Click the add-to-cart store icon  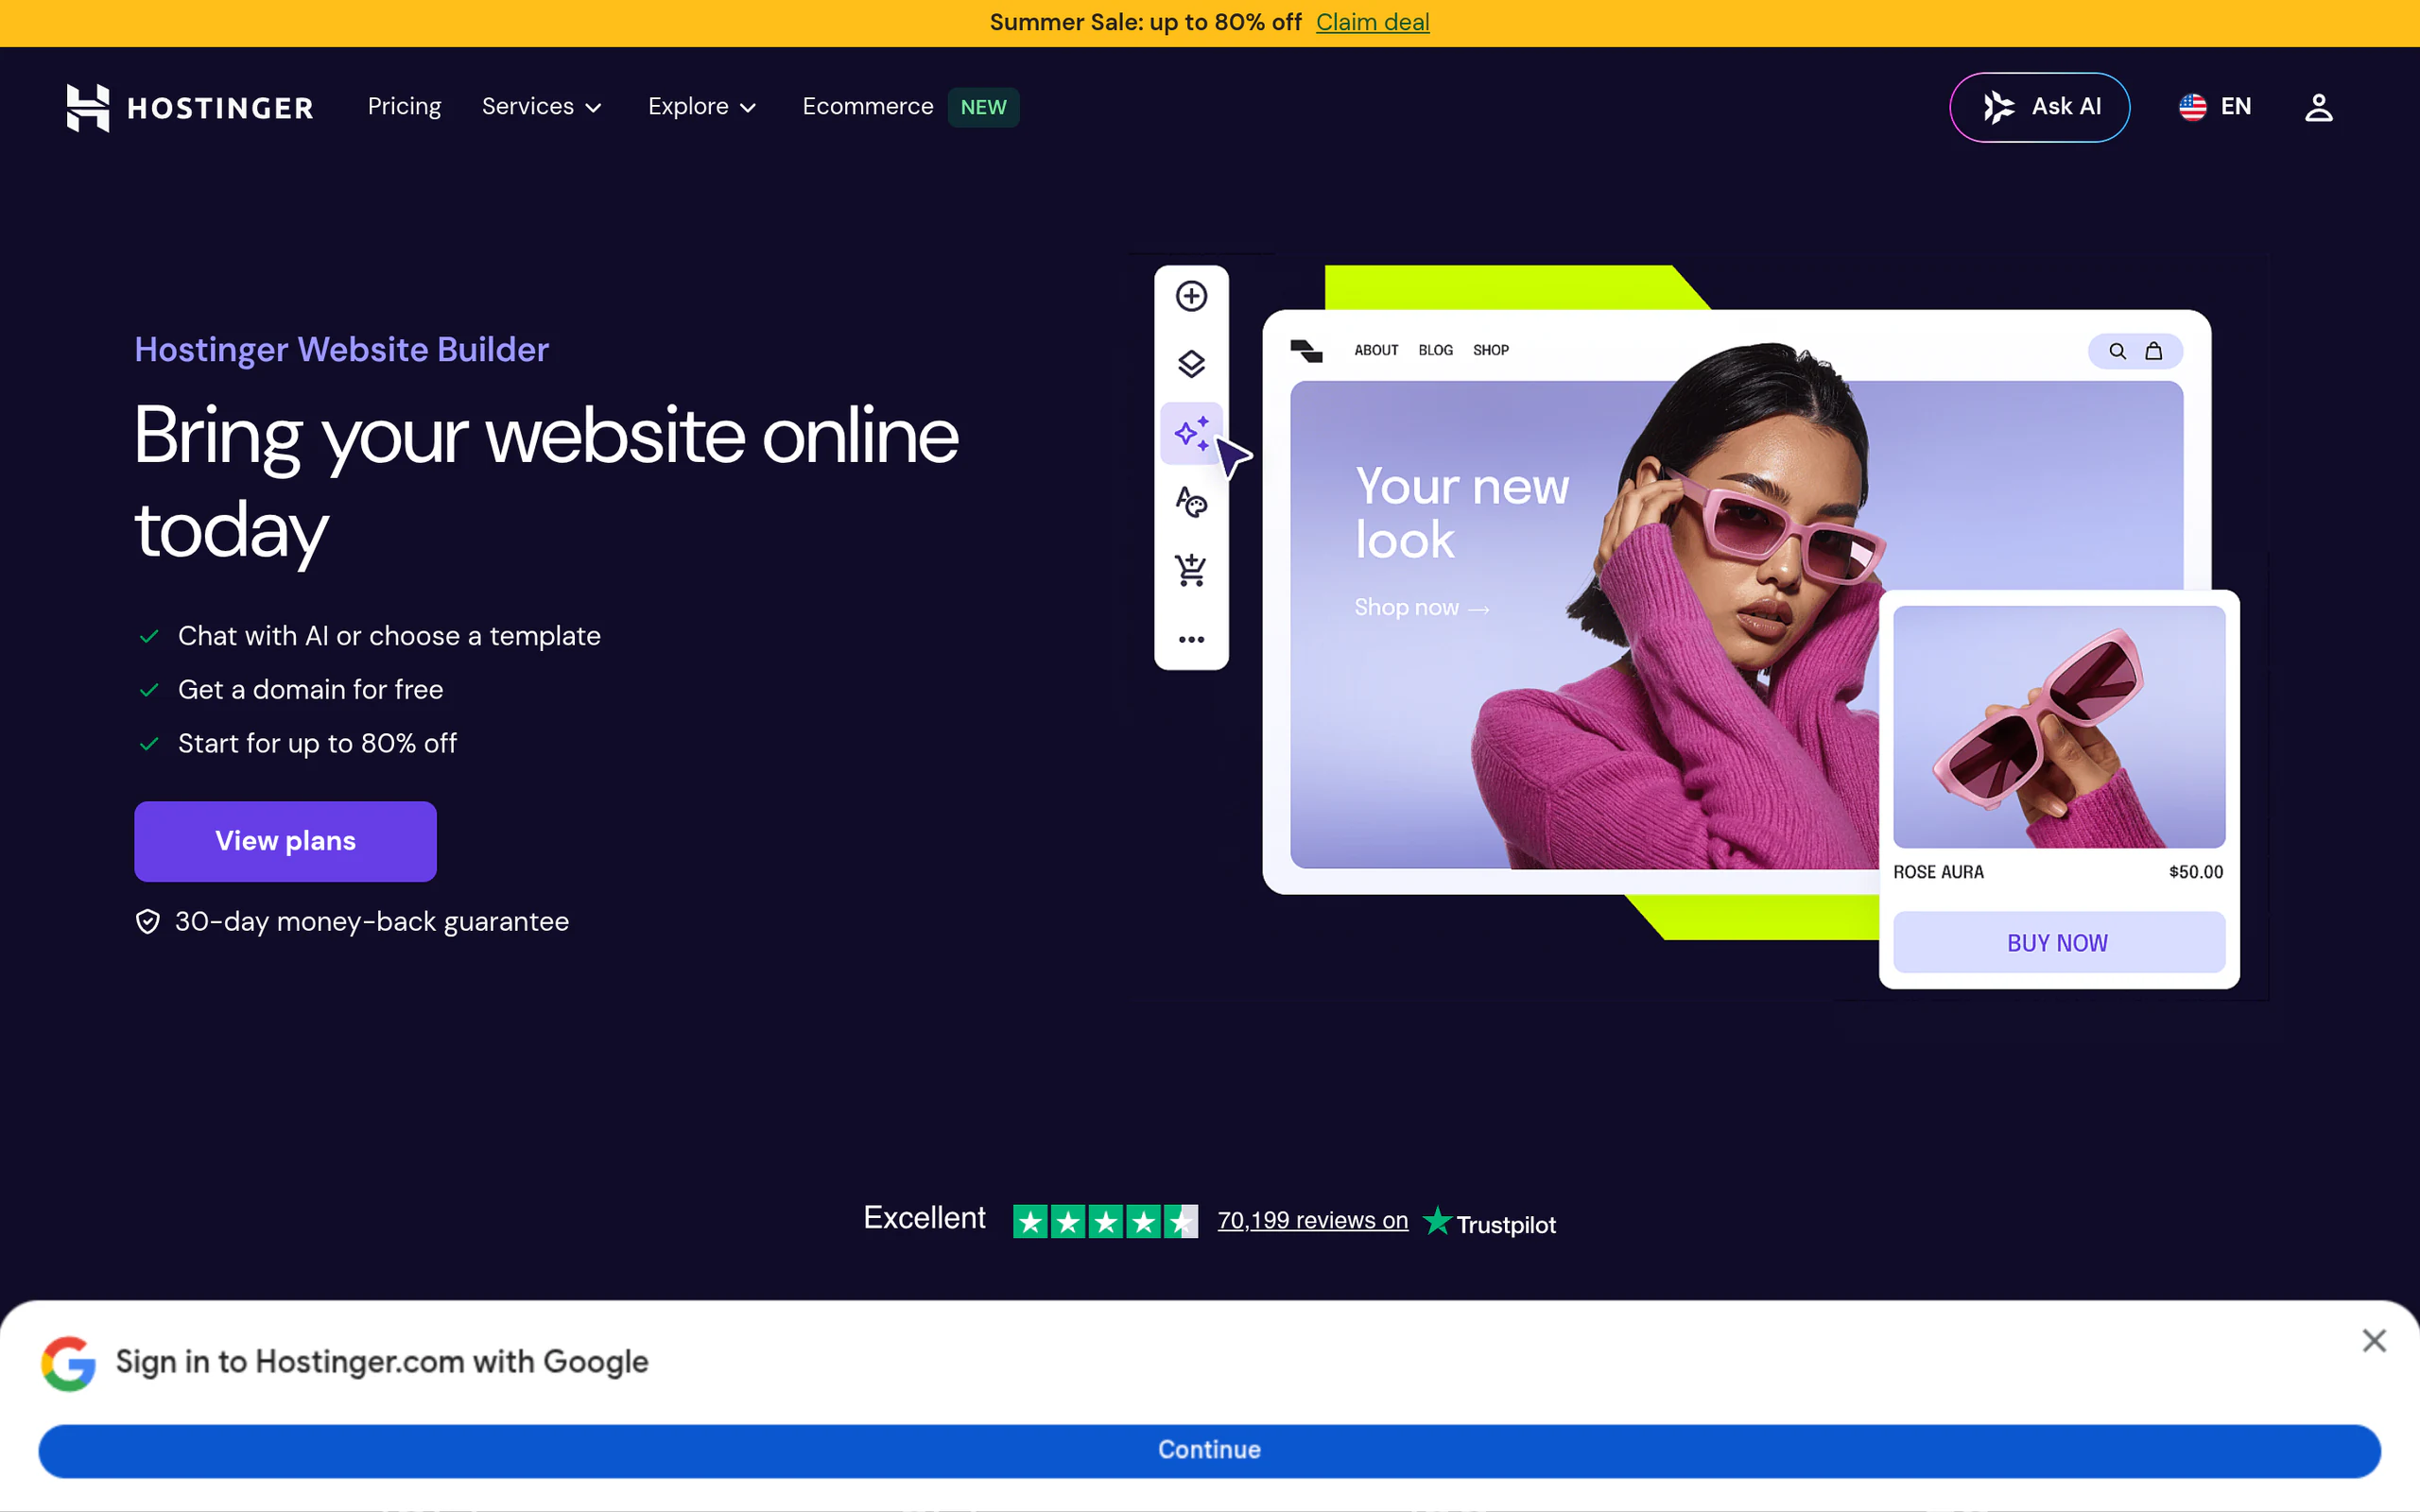[x=1191, y=570]
